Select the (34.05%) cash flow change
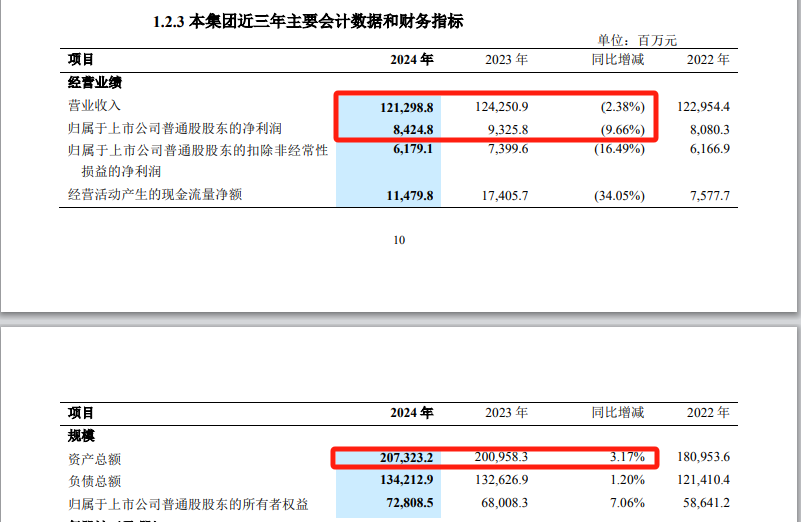The height and width of the screenshot is (522, 801). pos(619,196)
